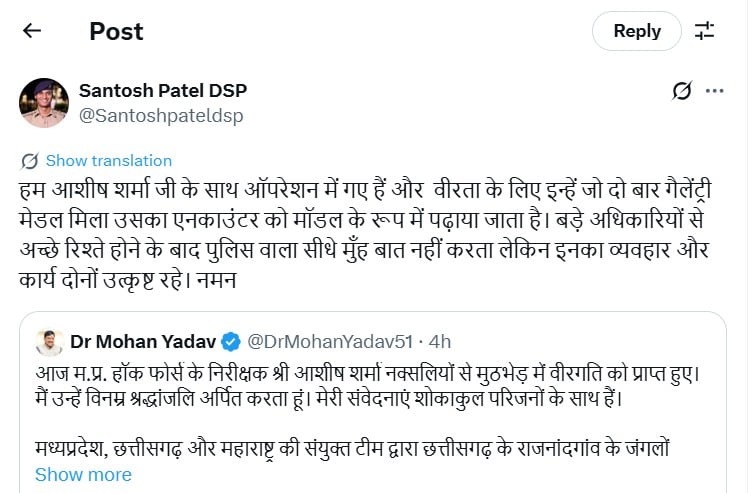This screenshot has width=755, height=493.
Task: Click the Santosh Patel DSP display name
Action: coord(162,90)
